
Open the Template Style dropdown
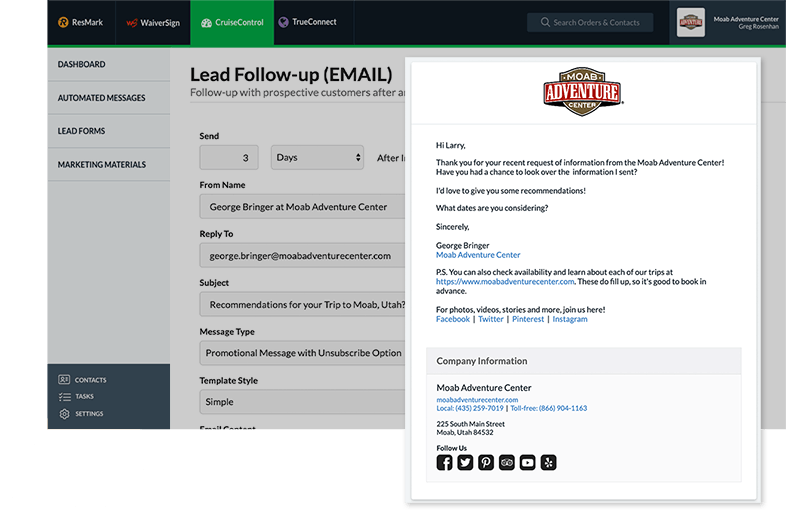pos(302,402)
